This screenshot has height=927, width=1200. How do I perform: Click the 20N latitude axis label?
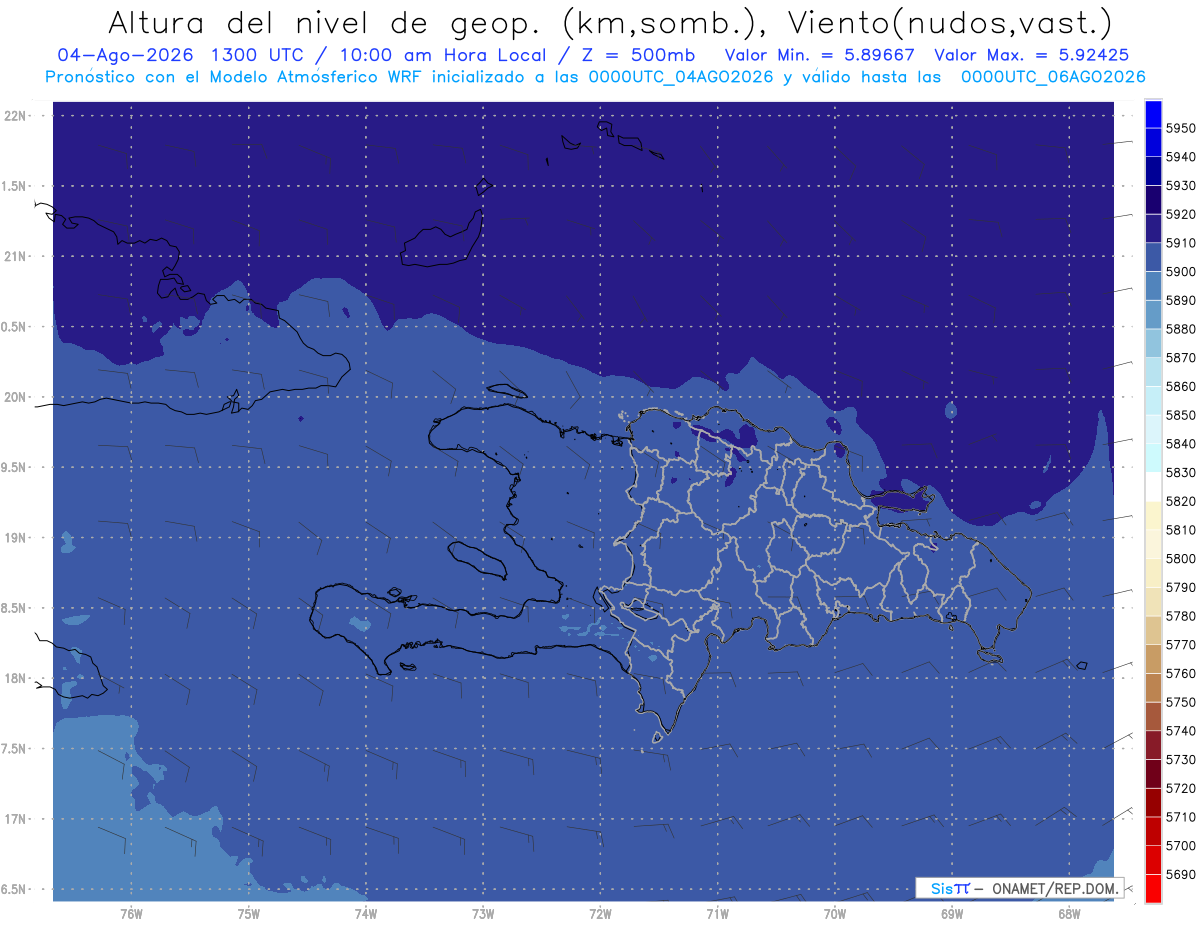click(x=17, y=397)
